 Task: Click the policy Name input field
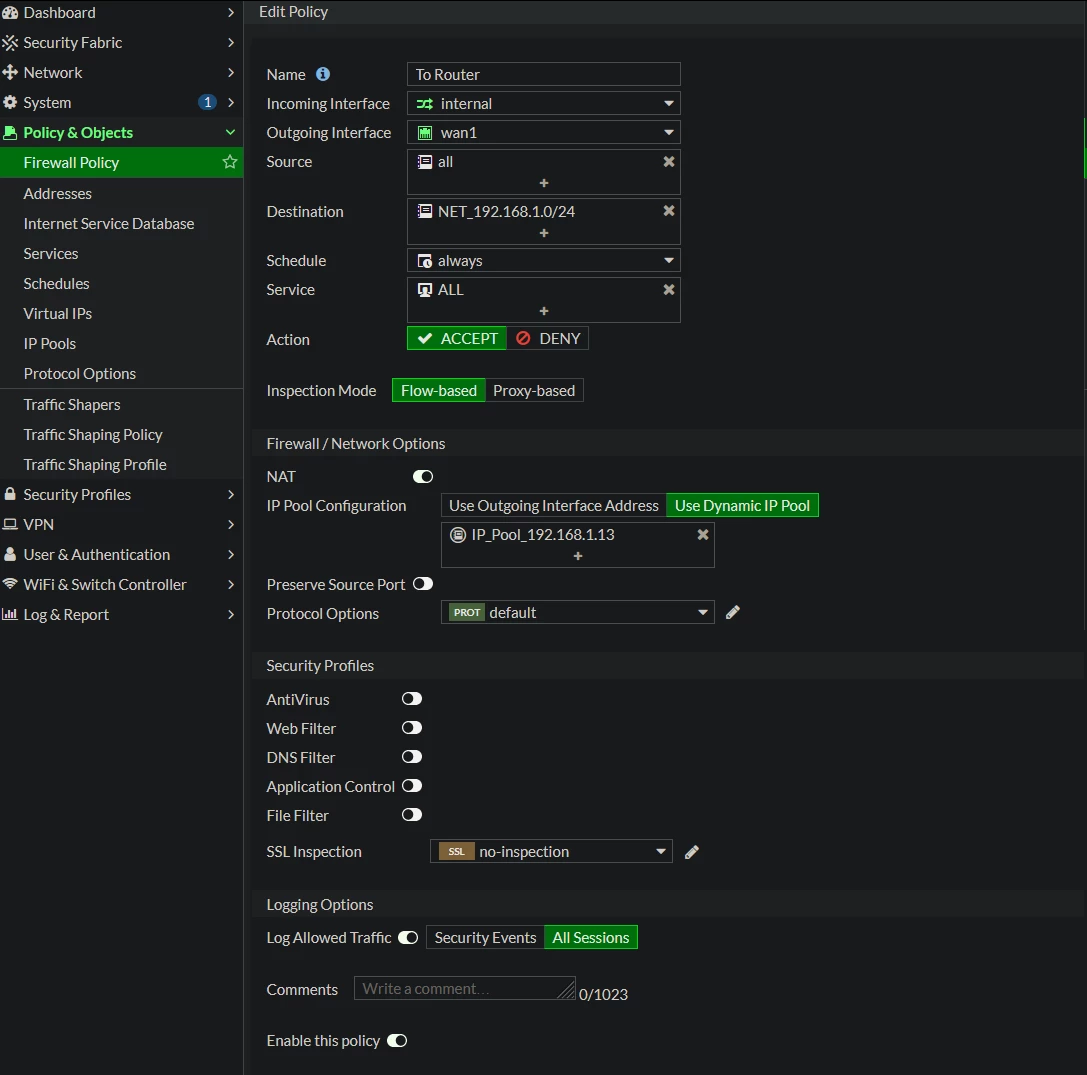pos(544,74)
